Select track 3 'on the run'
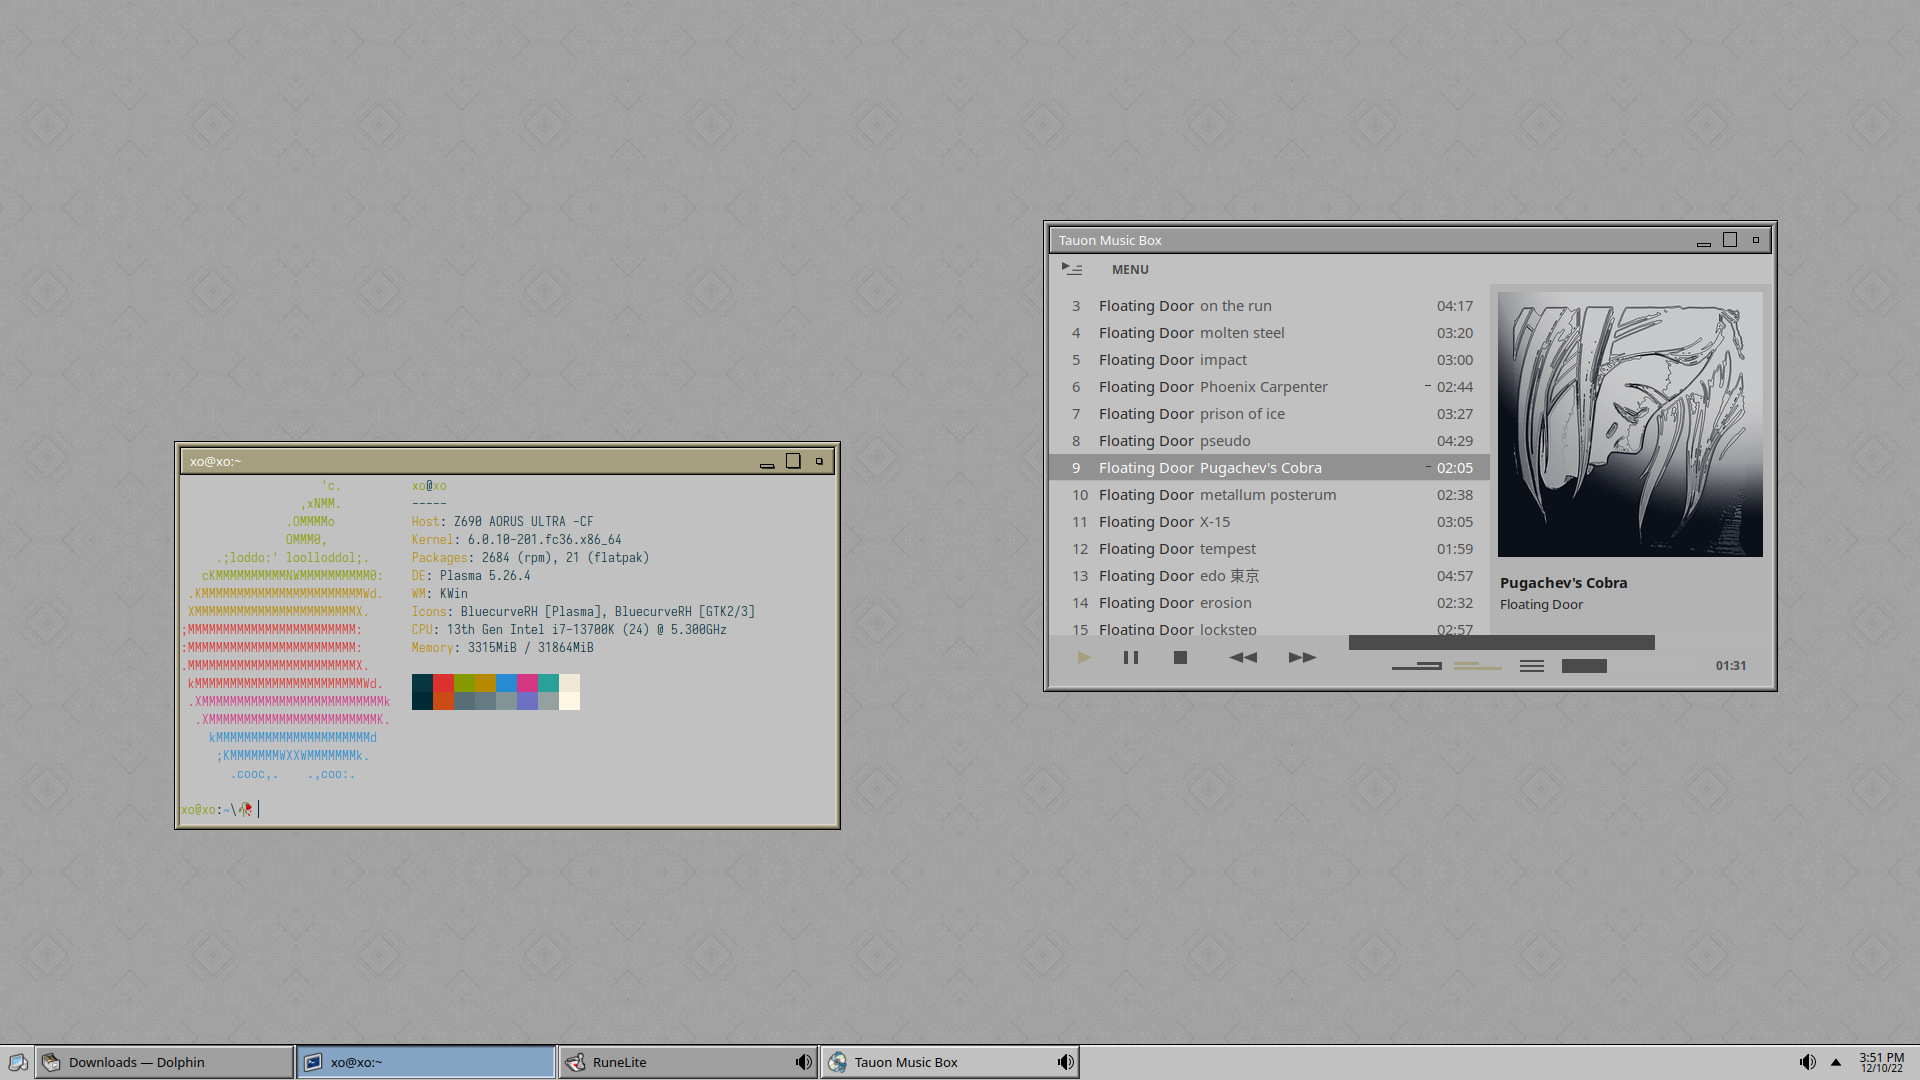 coord(1269,306)
